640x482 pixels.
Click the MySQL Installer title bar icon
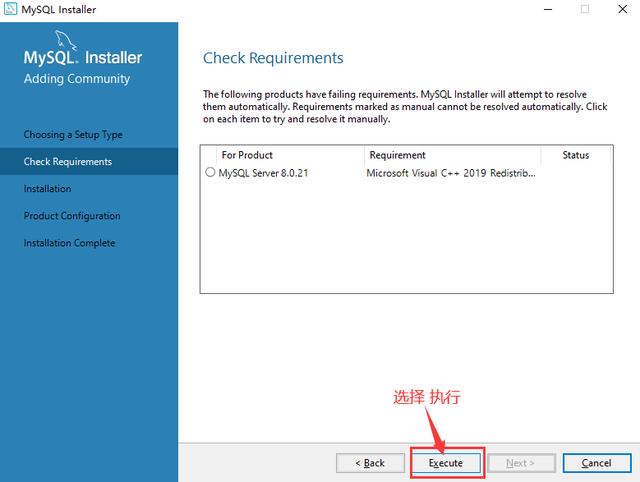point(10,9)
